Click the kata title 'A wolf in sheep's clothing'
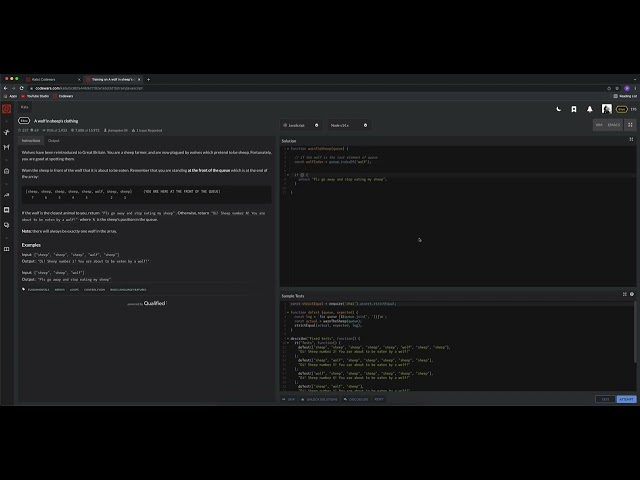This screenshot has width=640, height=480. [56, 121]
